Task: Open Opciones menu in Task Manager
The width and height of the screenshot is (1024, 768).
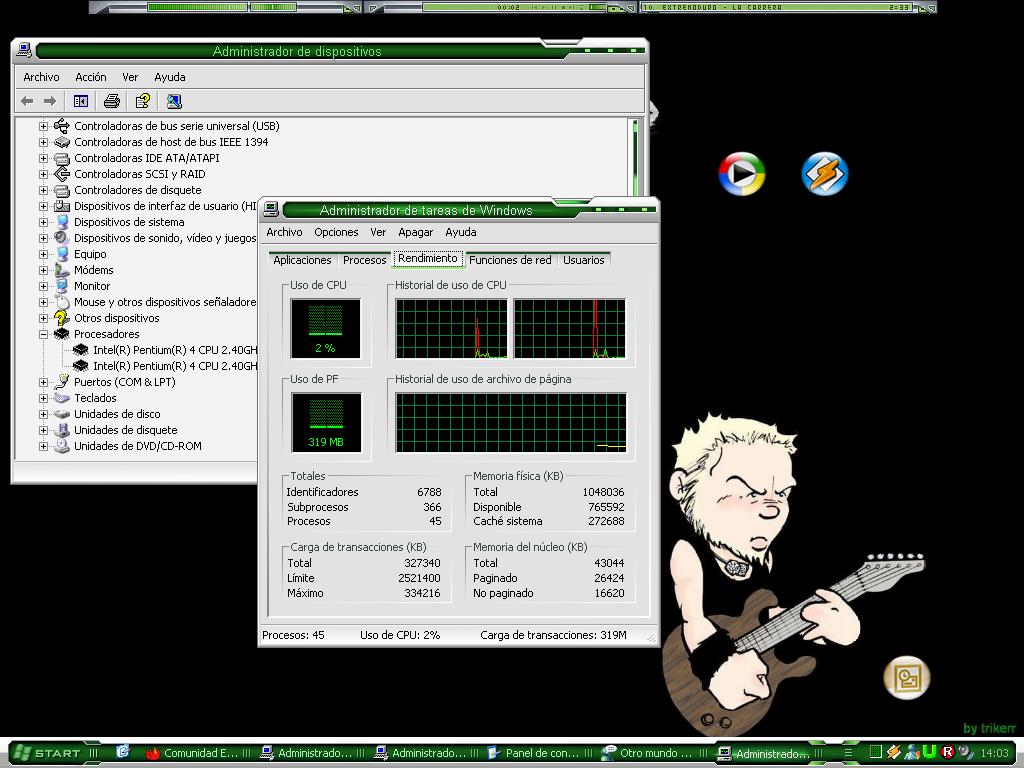Action: click(336, 232)
